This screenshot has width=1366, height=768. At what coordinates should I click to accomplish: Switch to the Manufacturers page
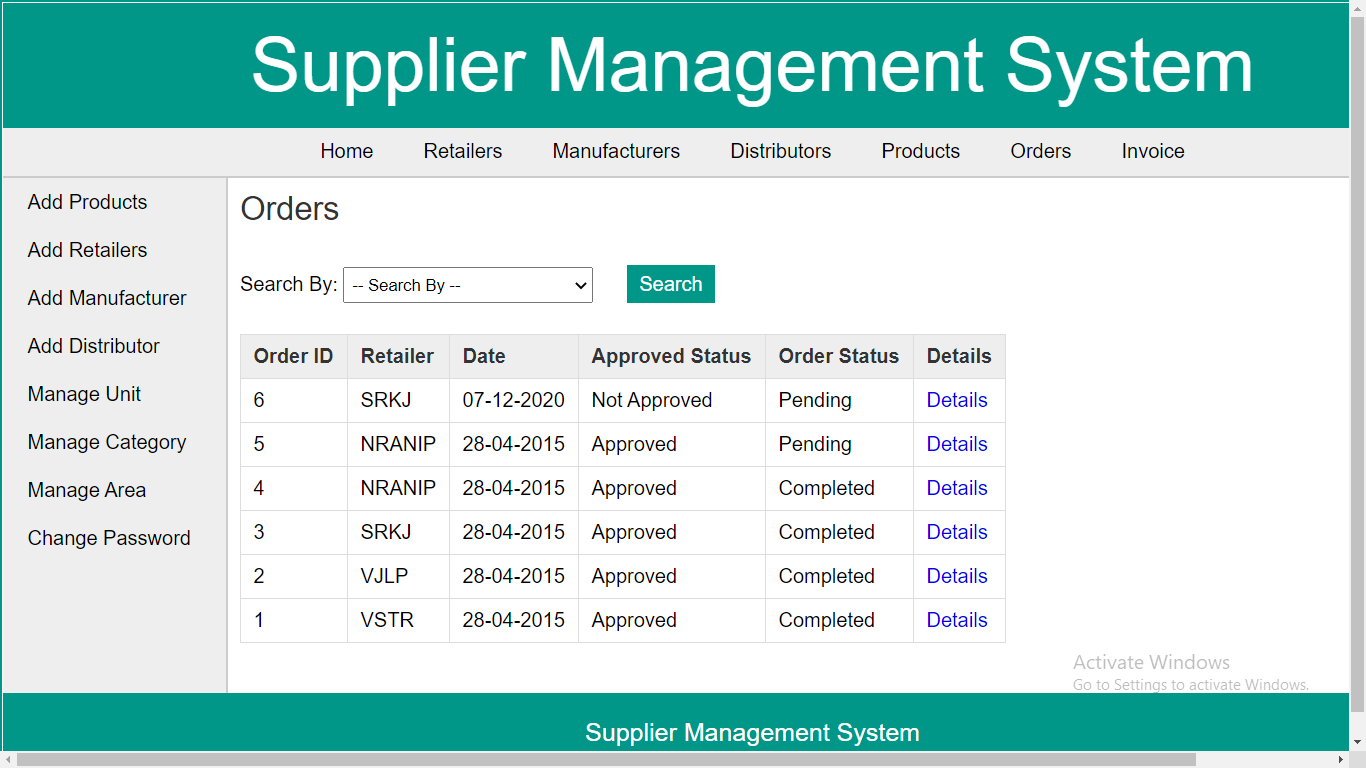click(x=615, y=151)
